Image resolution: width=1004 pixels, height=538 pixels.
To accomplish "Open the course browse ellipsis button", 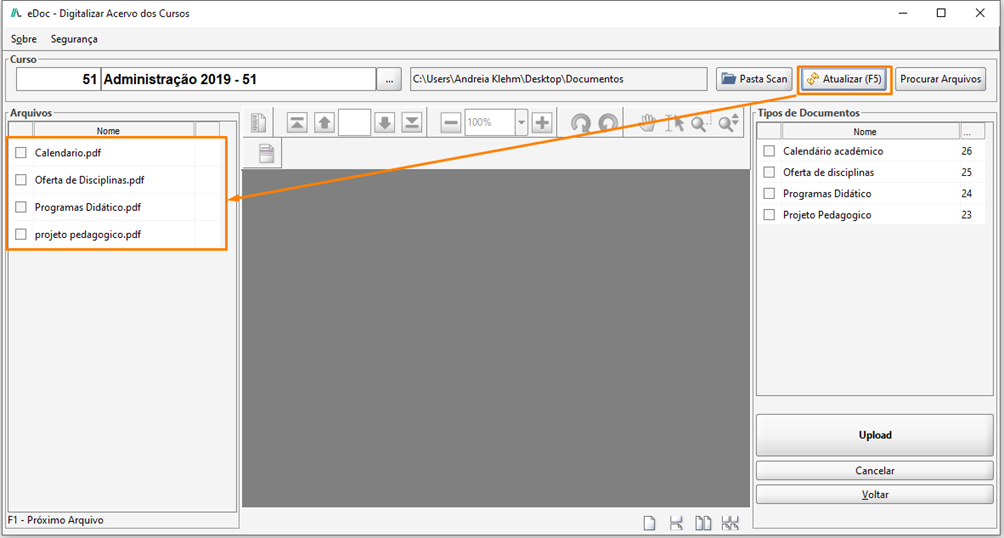I will tap(389, 79).
